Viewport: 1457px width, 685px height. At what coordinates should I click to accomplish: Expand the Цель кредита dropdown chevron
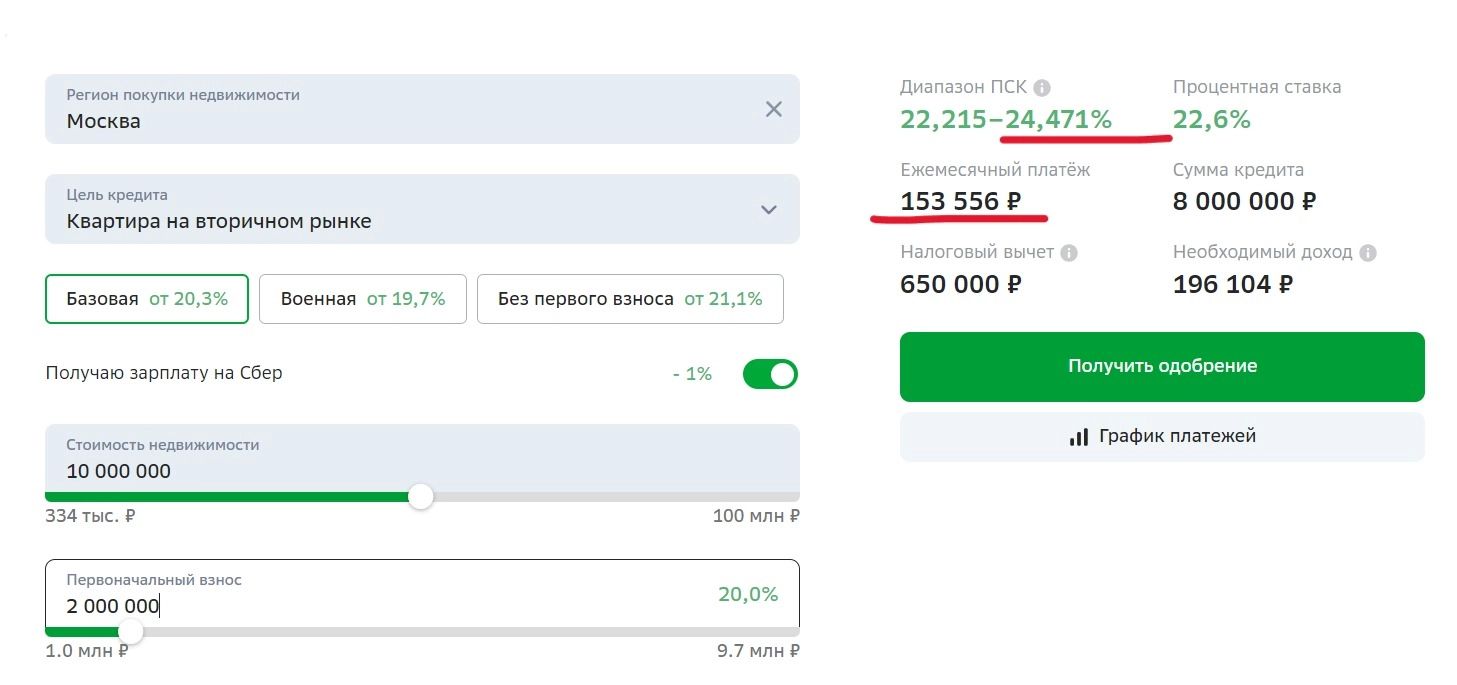[x=768, y=209]
